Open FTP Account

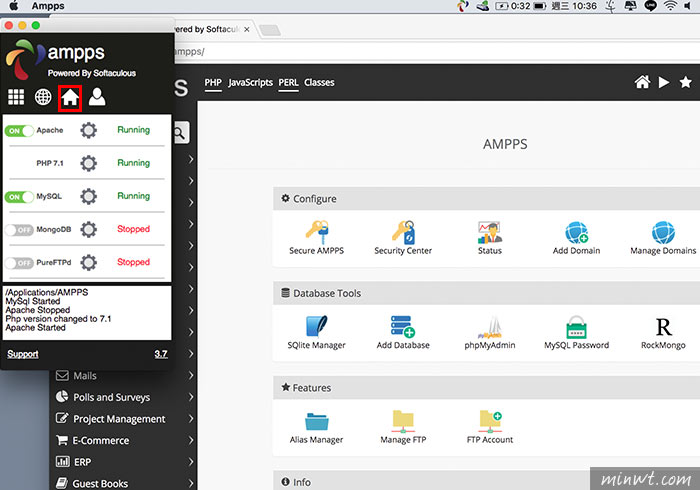tap(490, 427)
